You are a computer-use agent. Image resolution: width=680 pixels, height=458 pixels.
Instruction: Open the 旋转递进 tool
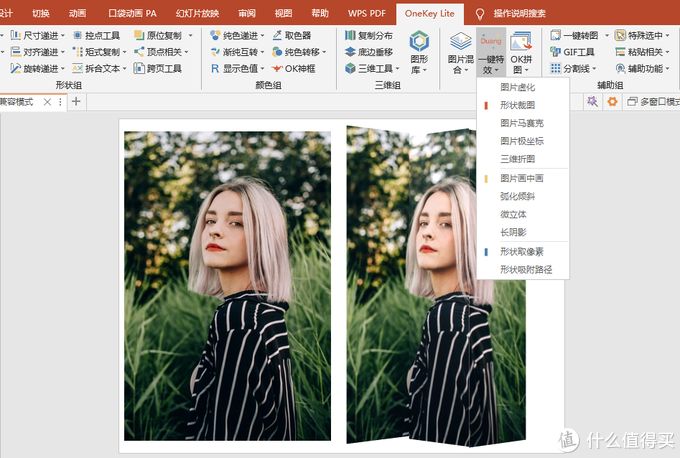tap(37, 68)
